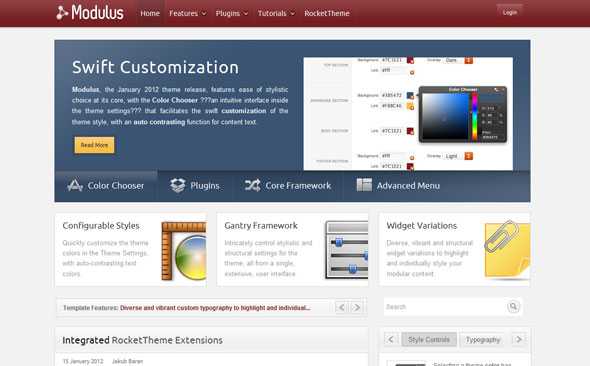Click the Gantry Framework sliders image

pos(346,250)
